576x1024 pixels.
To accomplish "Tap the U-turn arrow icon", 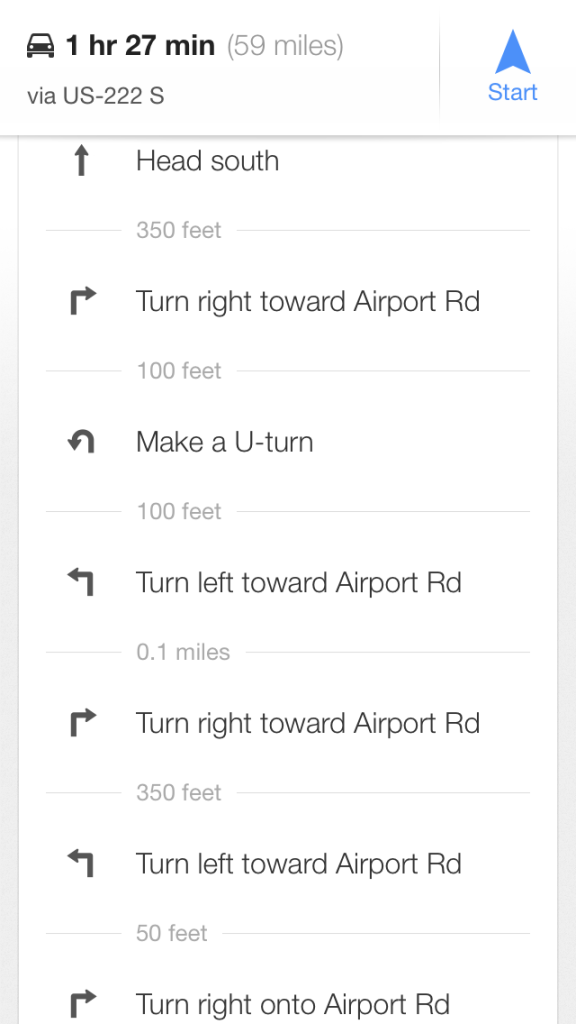I will point(82,442).
